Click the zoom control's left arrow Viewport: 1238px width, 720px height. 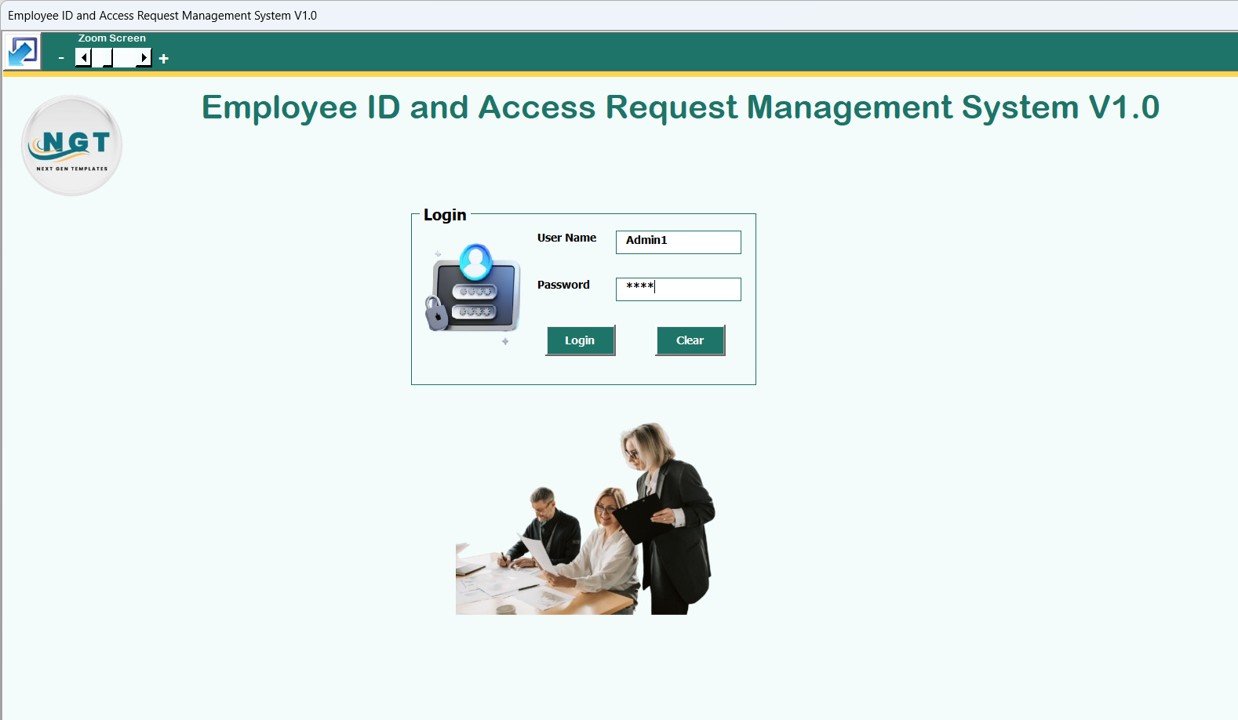(82, 57)
